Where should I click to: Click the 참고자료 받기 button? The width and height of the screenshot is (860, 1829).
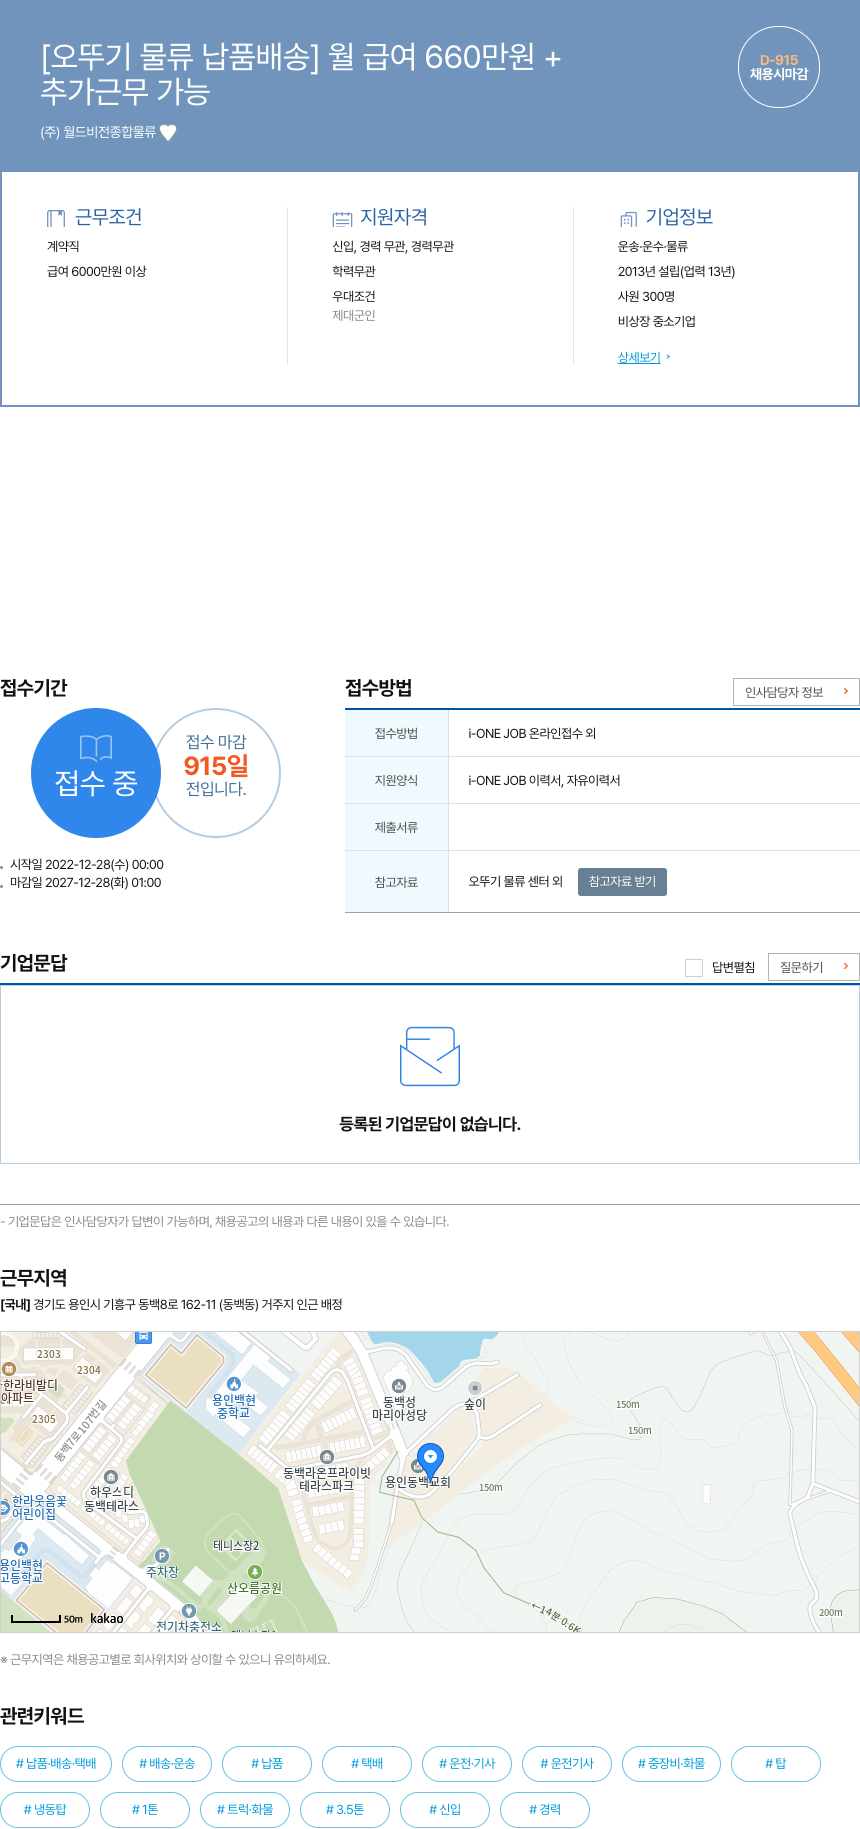(622, 881)
